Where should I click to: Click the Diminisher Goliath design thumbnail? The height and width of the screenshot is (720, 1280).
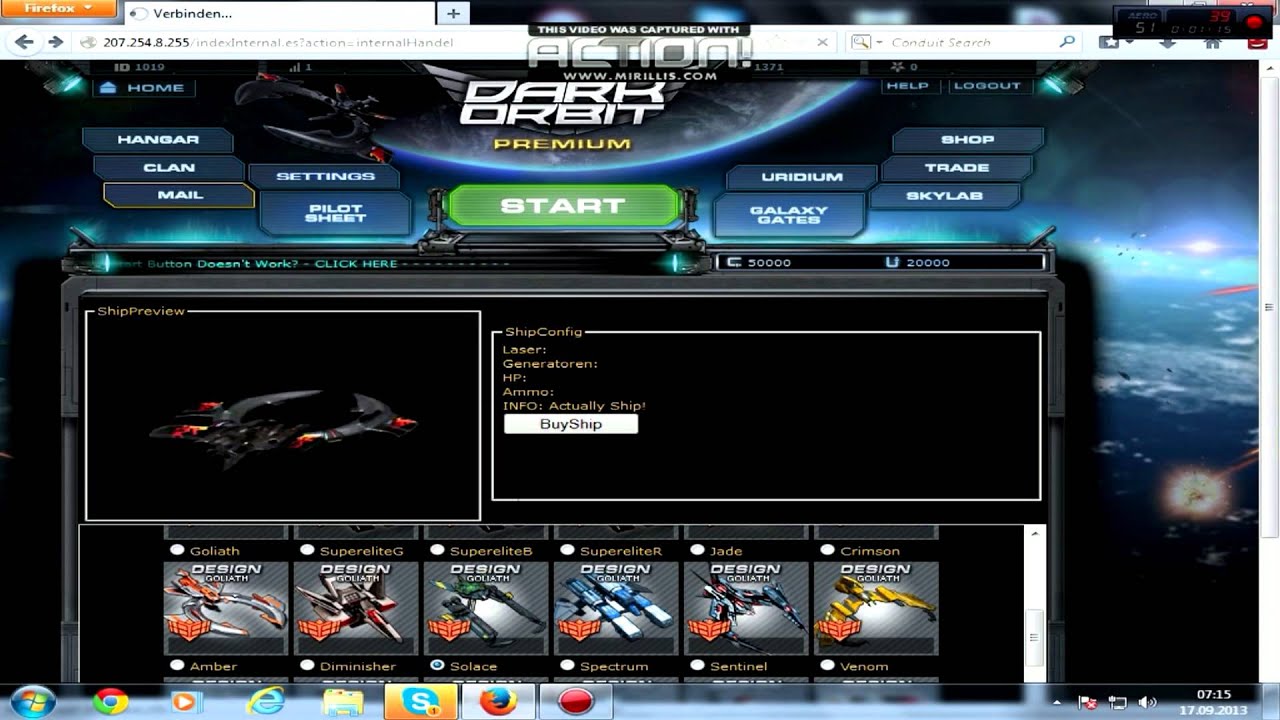(x=356, y=608)
